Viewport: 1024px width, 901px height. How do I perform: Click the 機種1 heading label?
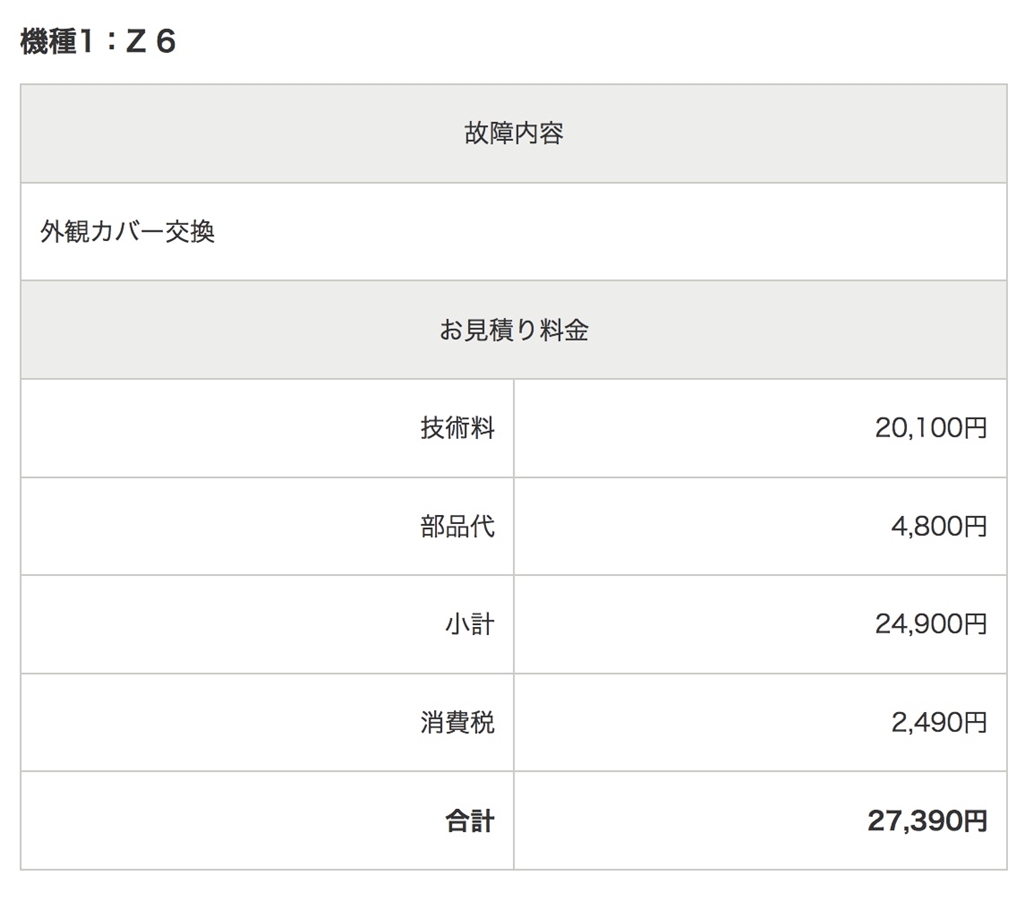56,42
